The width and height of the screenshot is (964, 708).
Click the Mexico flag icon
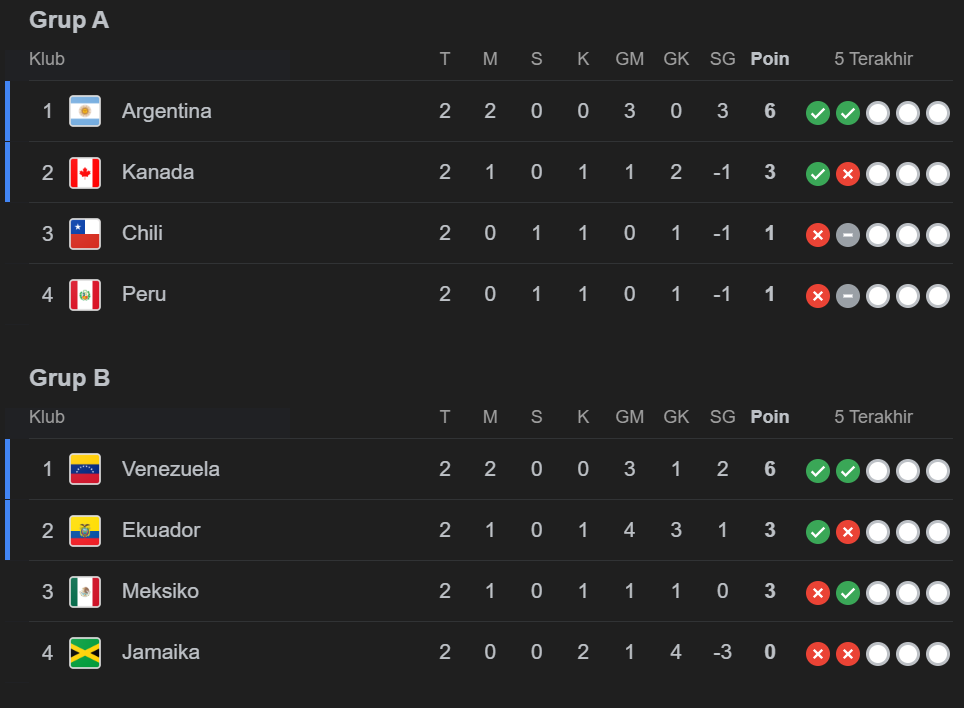[85, 591]
